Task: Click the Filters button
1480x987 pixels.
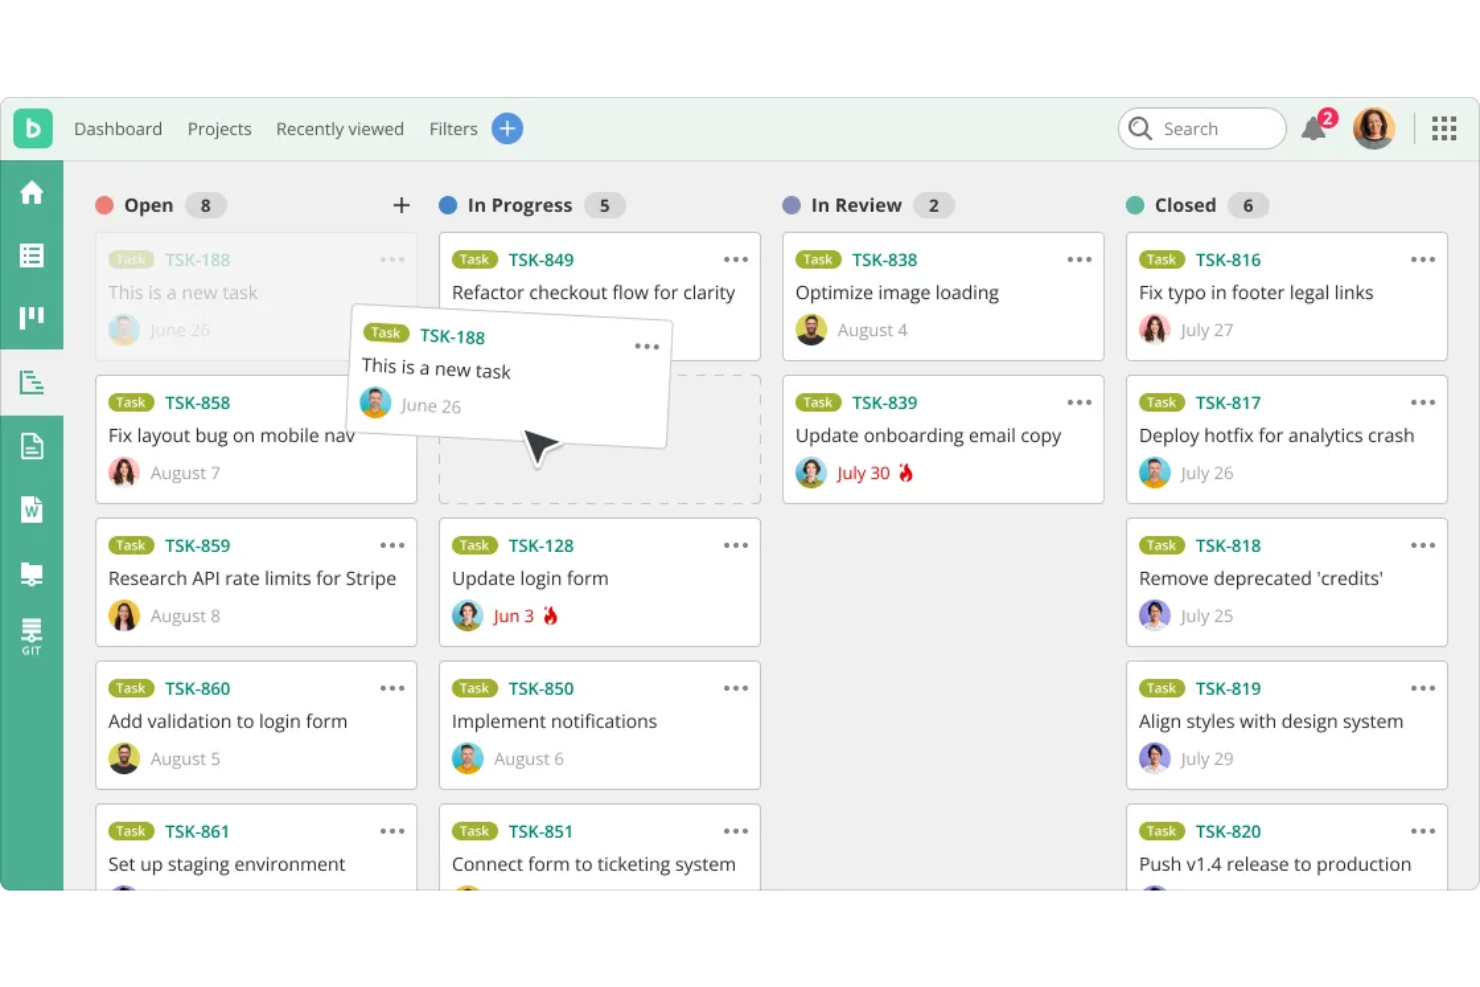Action: coord(452,128)
